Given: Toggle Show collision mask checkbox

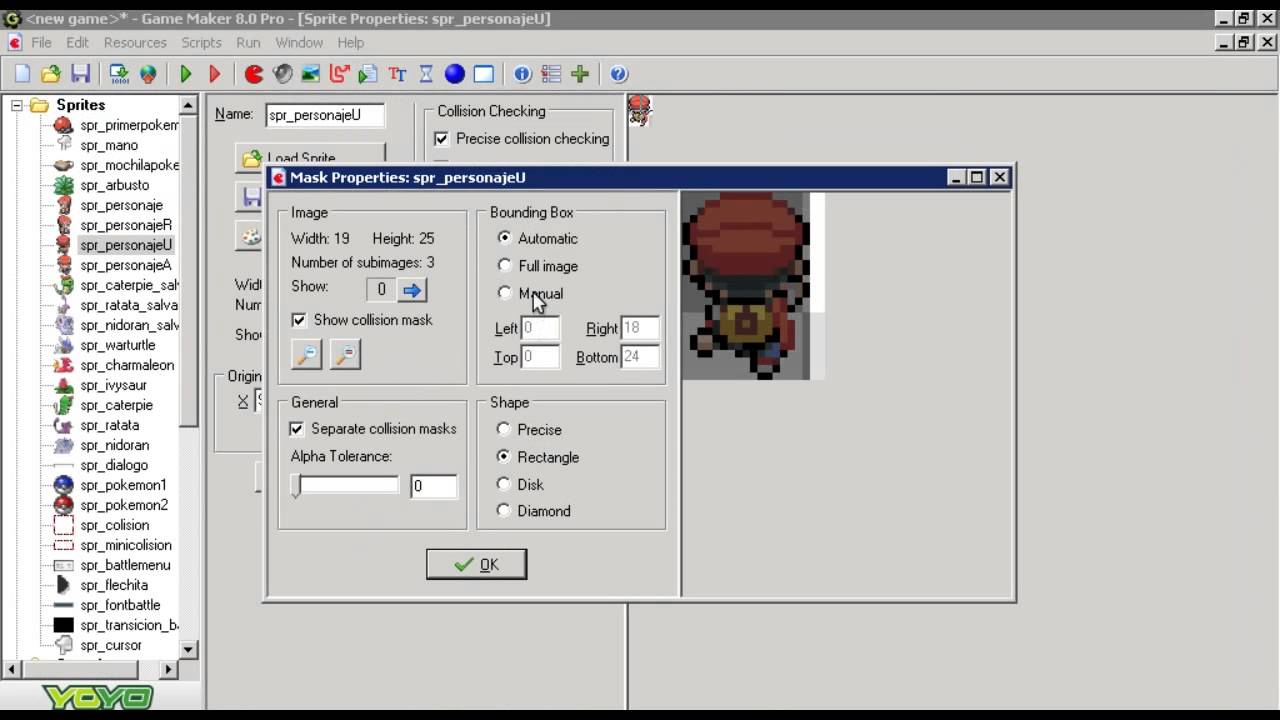Looking at the screenshot, I should (x=298, y=320).
